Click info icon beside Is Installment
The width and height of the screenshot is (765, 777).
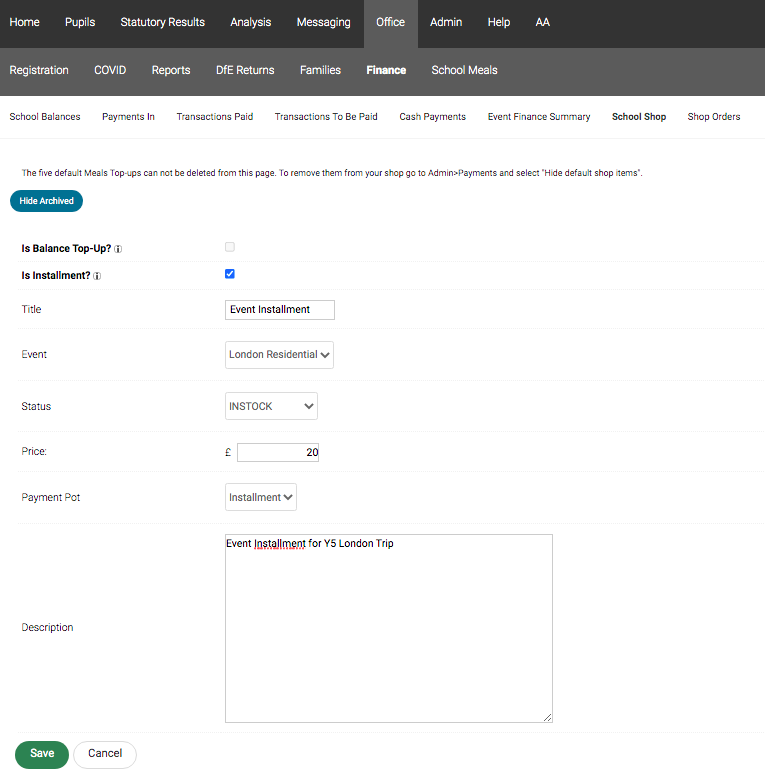97,276
